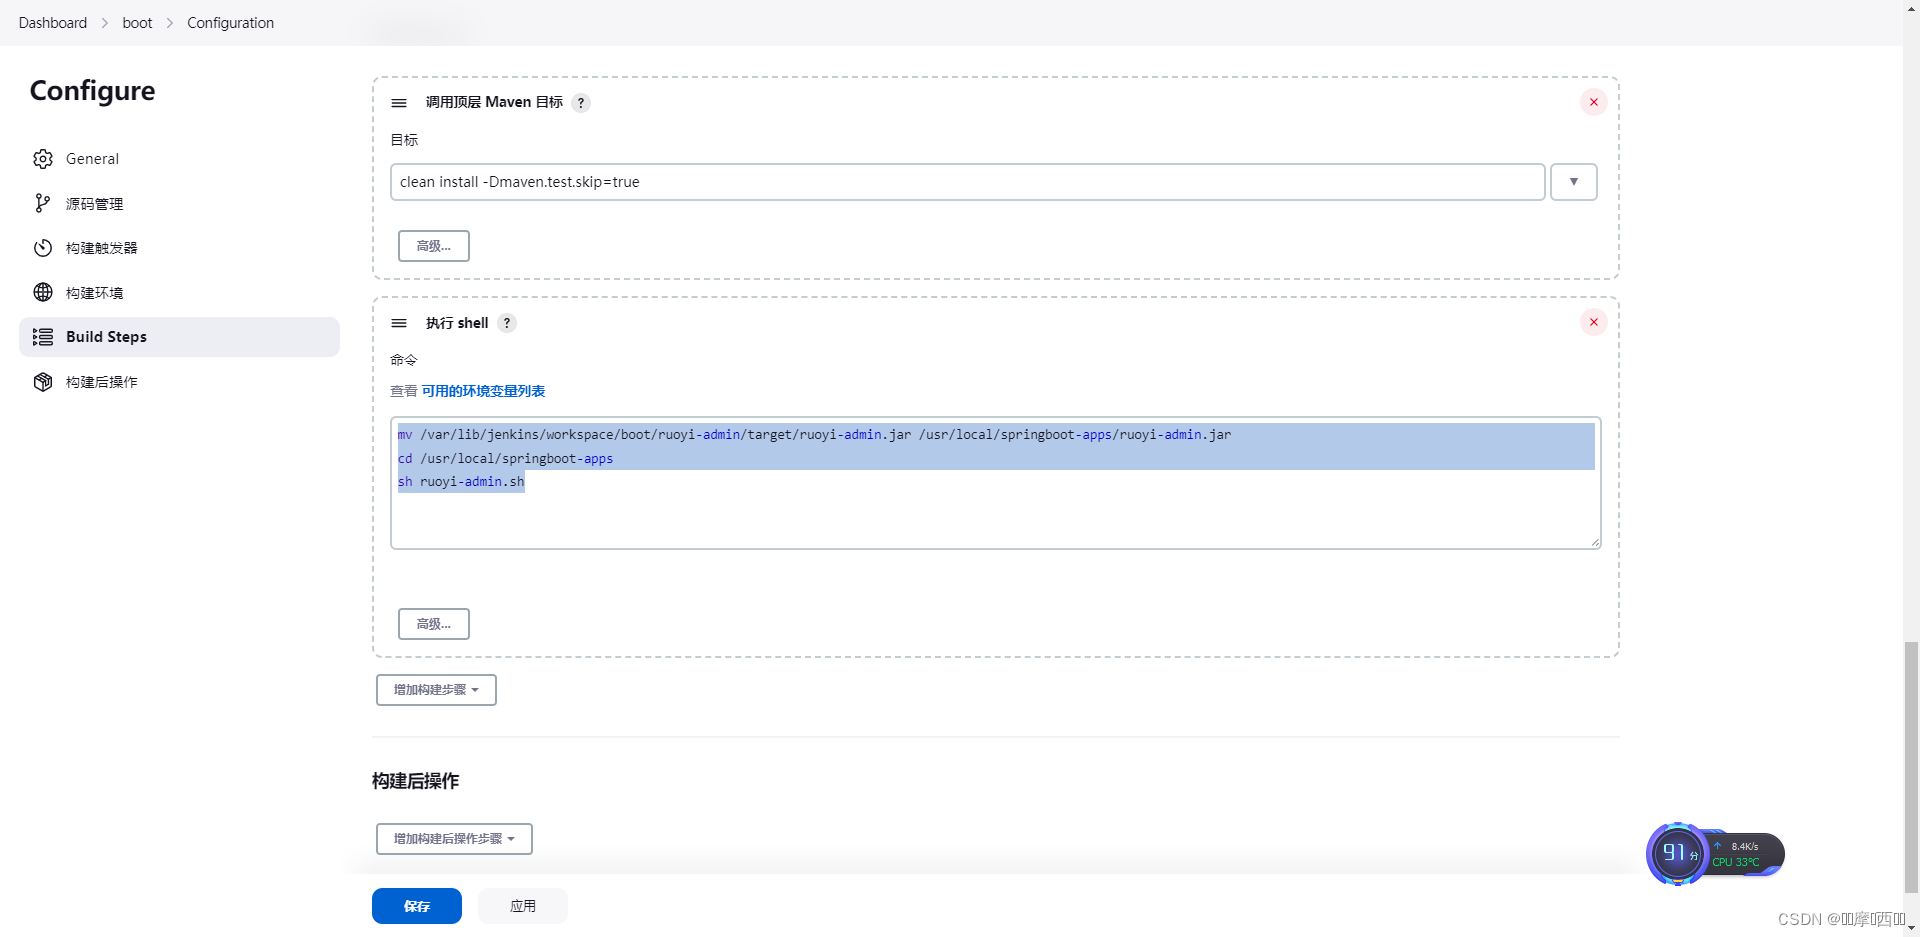
Task: Click the Configure page heading
Action: coord(92,91)
